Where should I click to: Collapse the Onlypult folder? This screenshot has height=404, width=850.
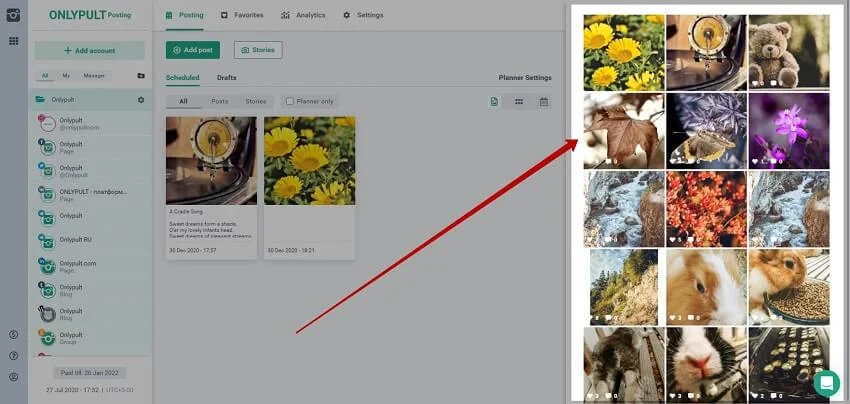[x=40, y=100]
